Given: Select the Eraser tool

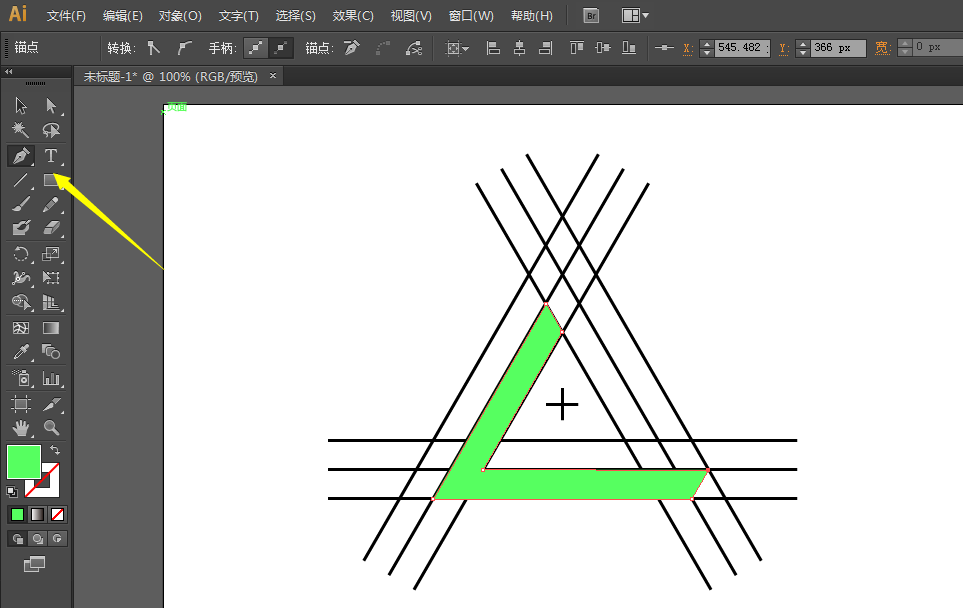Looking at the screenshot, I should point(51,228).
